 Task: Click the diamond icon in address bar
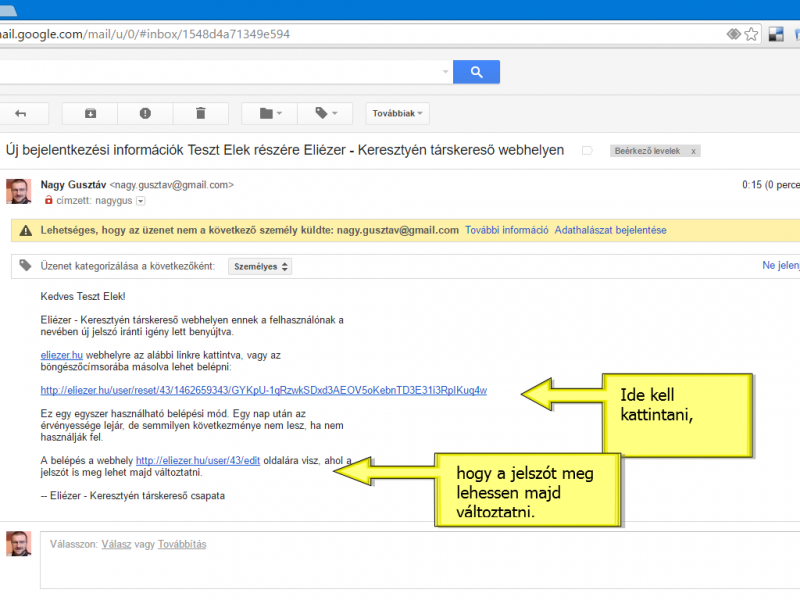pyautogui.click(x=734, y=34)
